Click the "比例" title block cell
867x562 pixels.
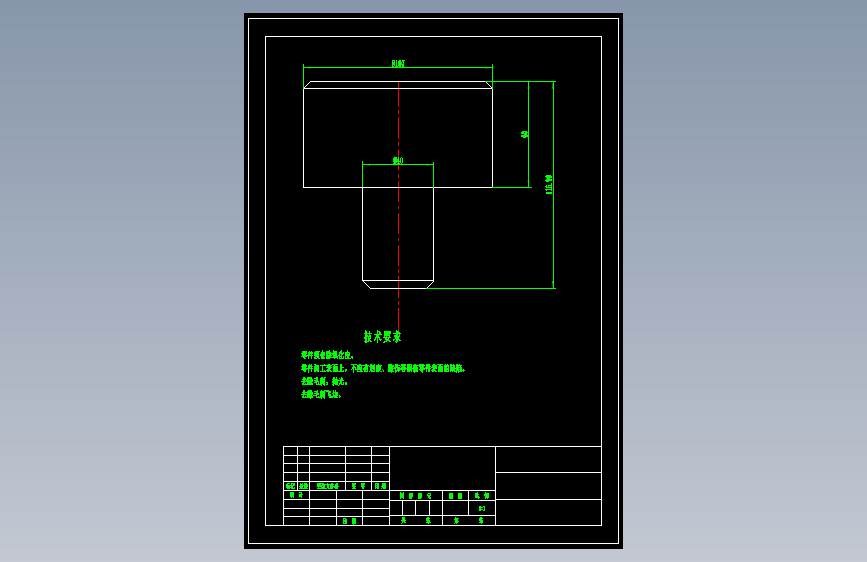click(x=482, y=496)
